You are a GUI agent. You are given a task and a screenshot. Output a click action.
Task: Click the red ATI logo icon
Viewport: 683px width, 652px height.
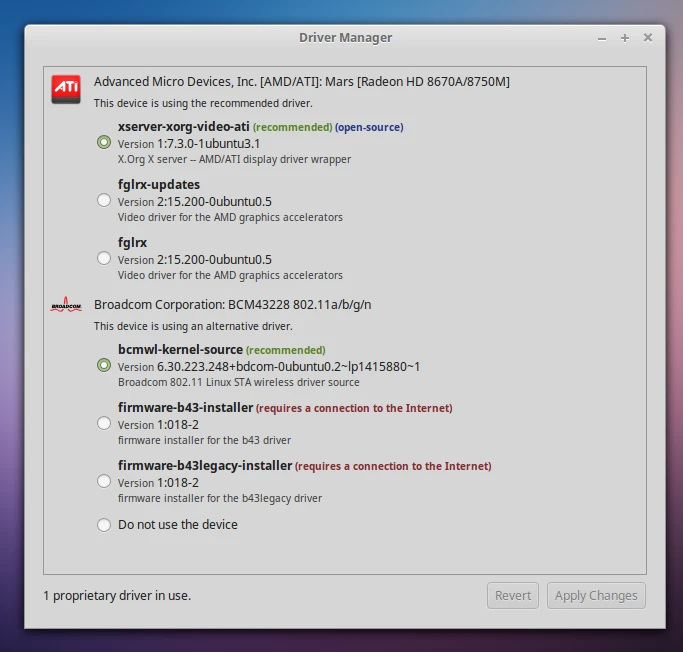[x=66, y=89]
